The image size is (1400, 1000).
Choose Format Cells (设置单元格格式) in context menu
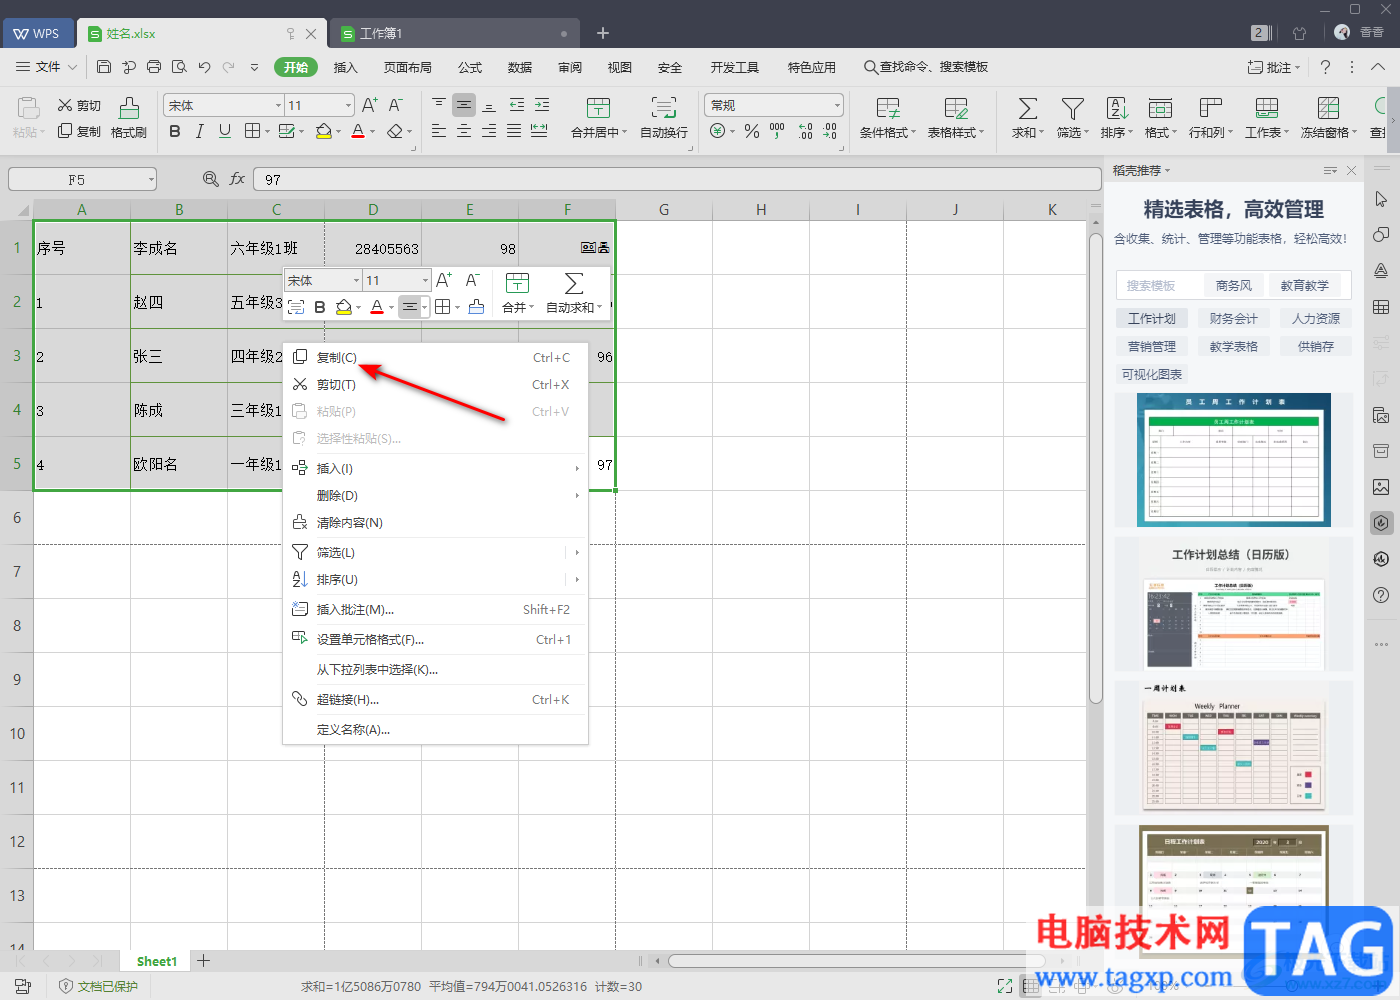[x=435, y=639]
